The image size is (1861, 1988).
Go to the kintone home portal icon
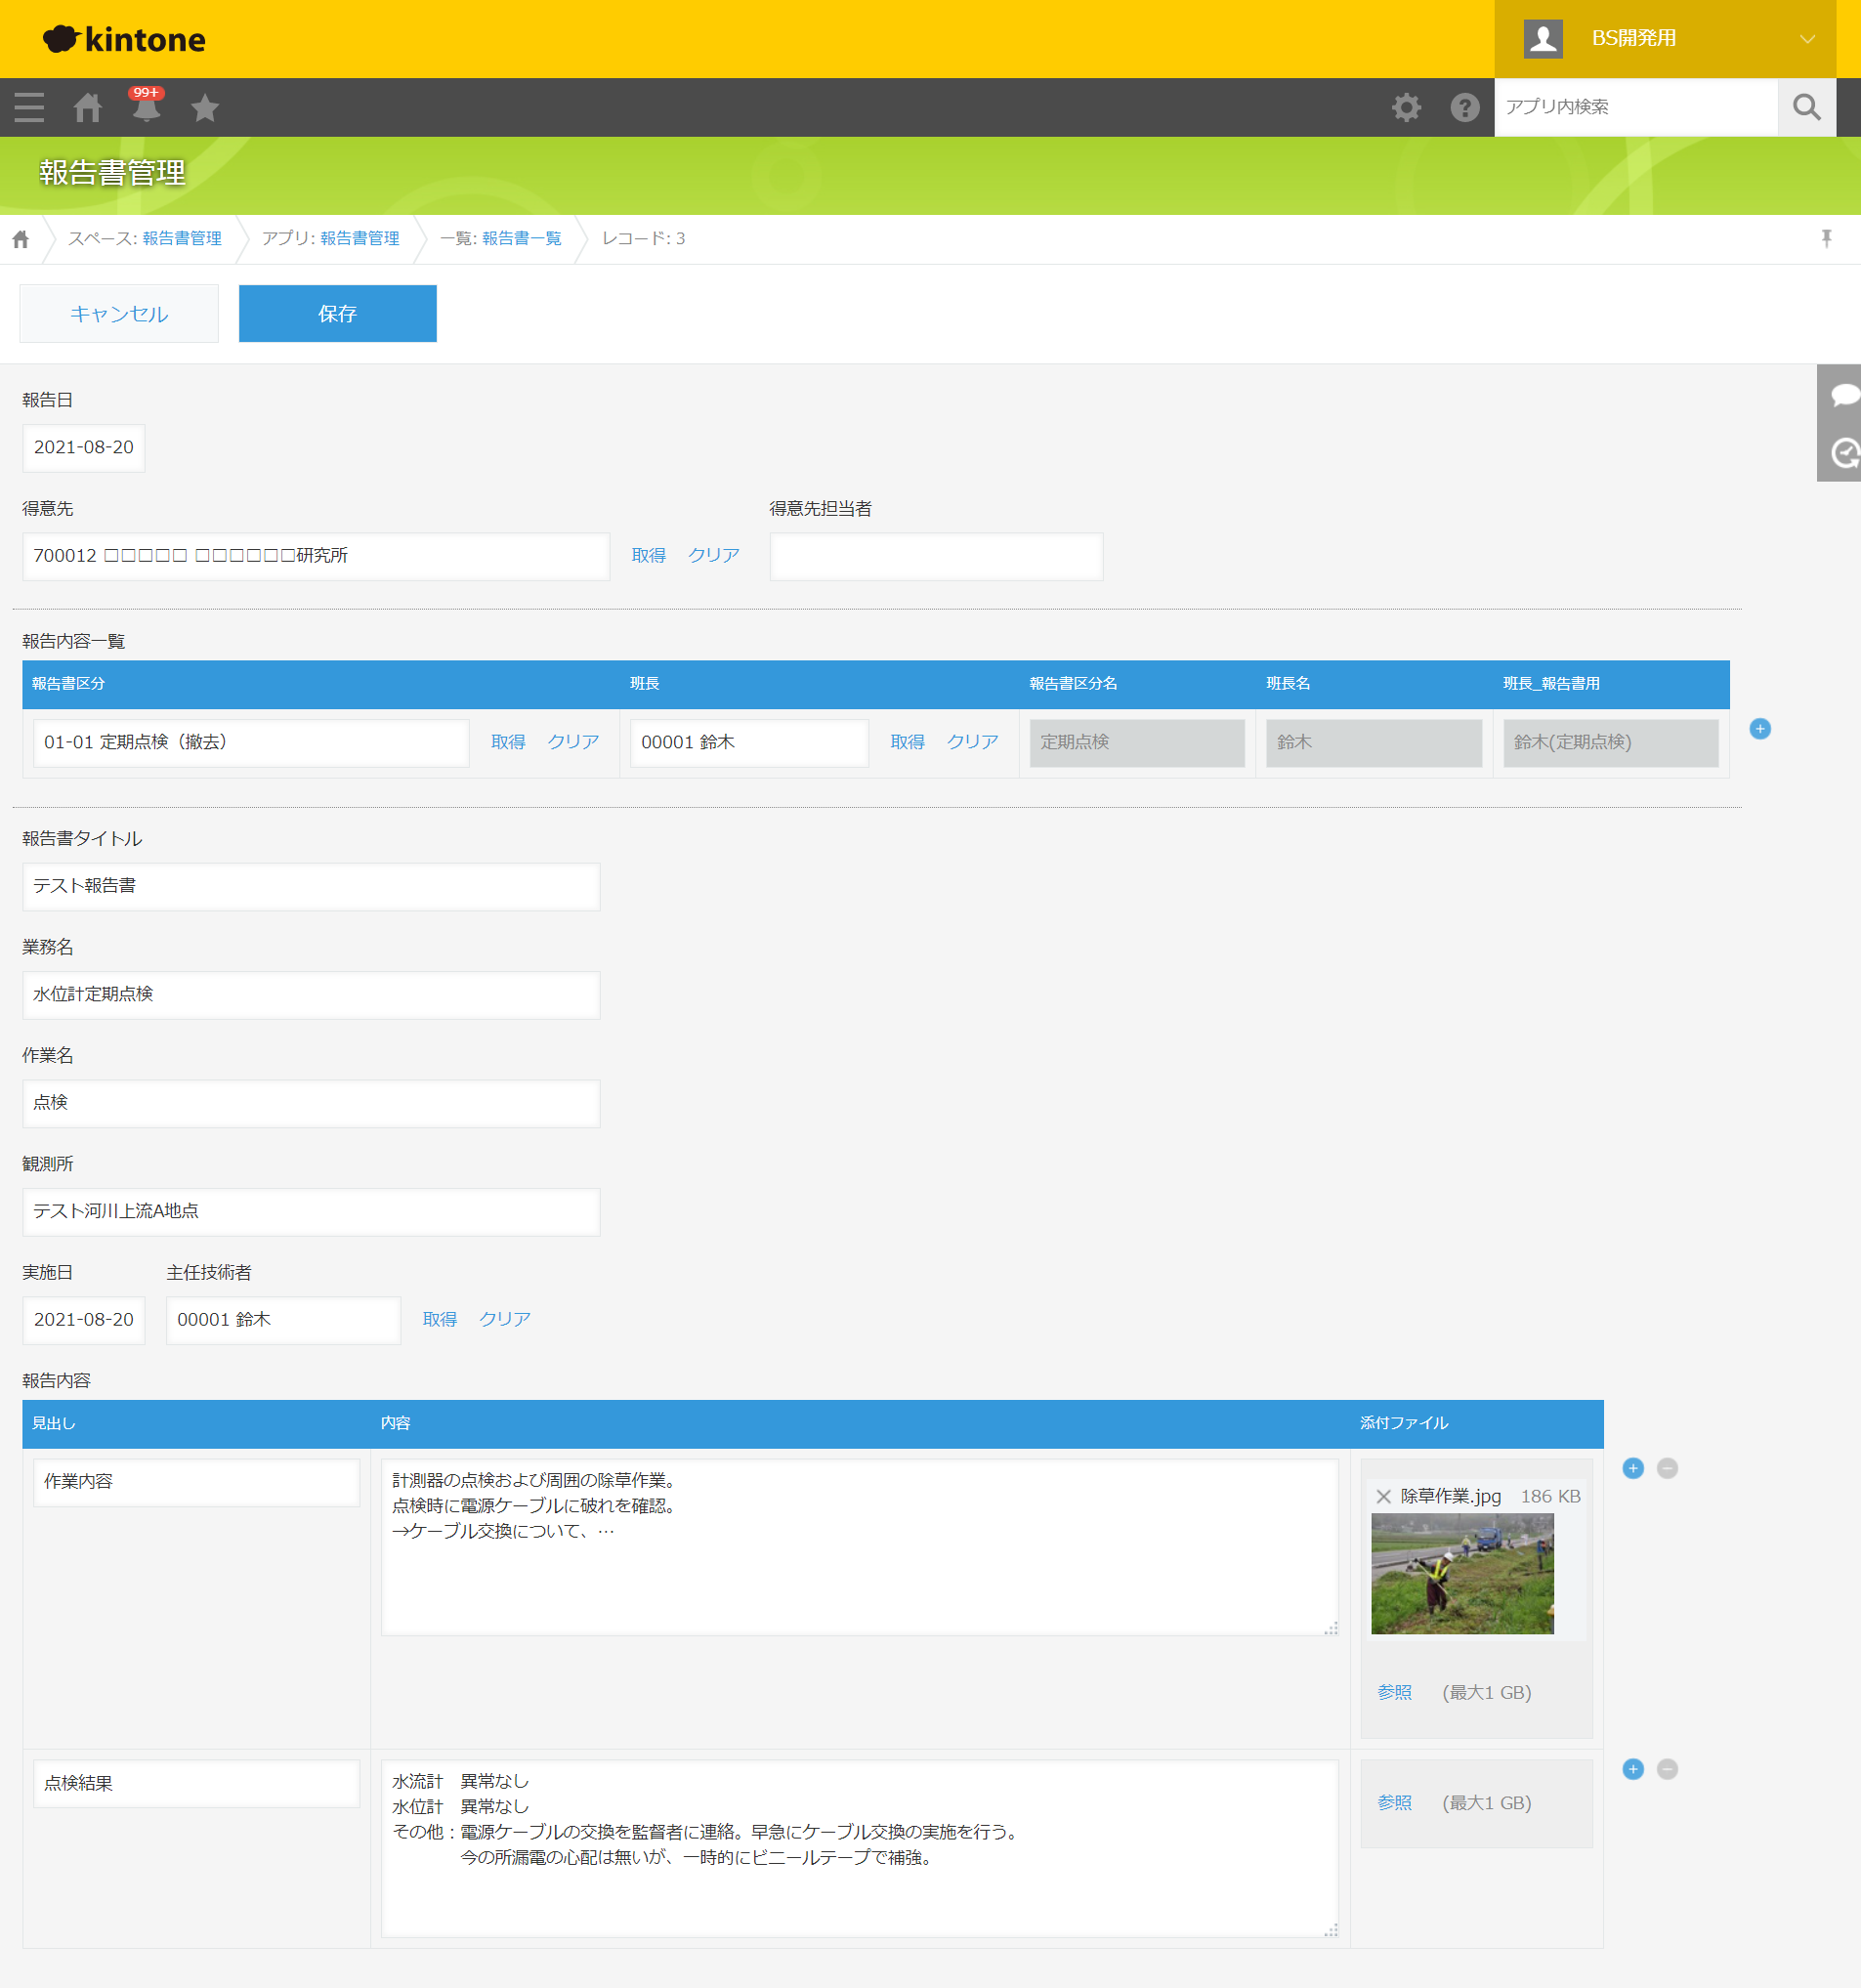88,107
